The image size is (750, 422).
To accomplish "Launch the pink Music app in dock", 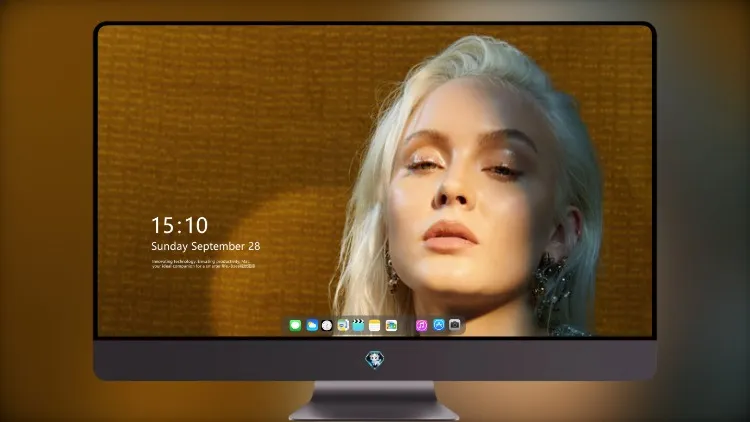I will [421, 325].
